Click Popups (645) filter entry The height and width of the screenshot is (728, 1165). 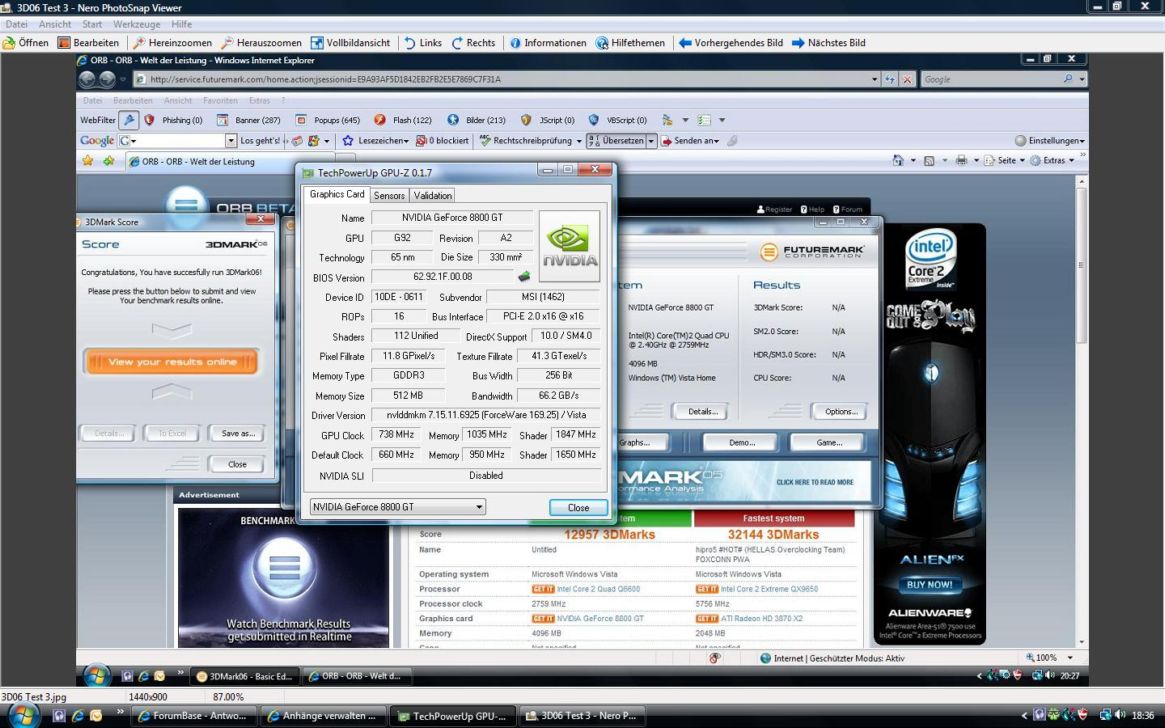328,120
